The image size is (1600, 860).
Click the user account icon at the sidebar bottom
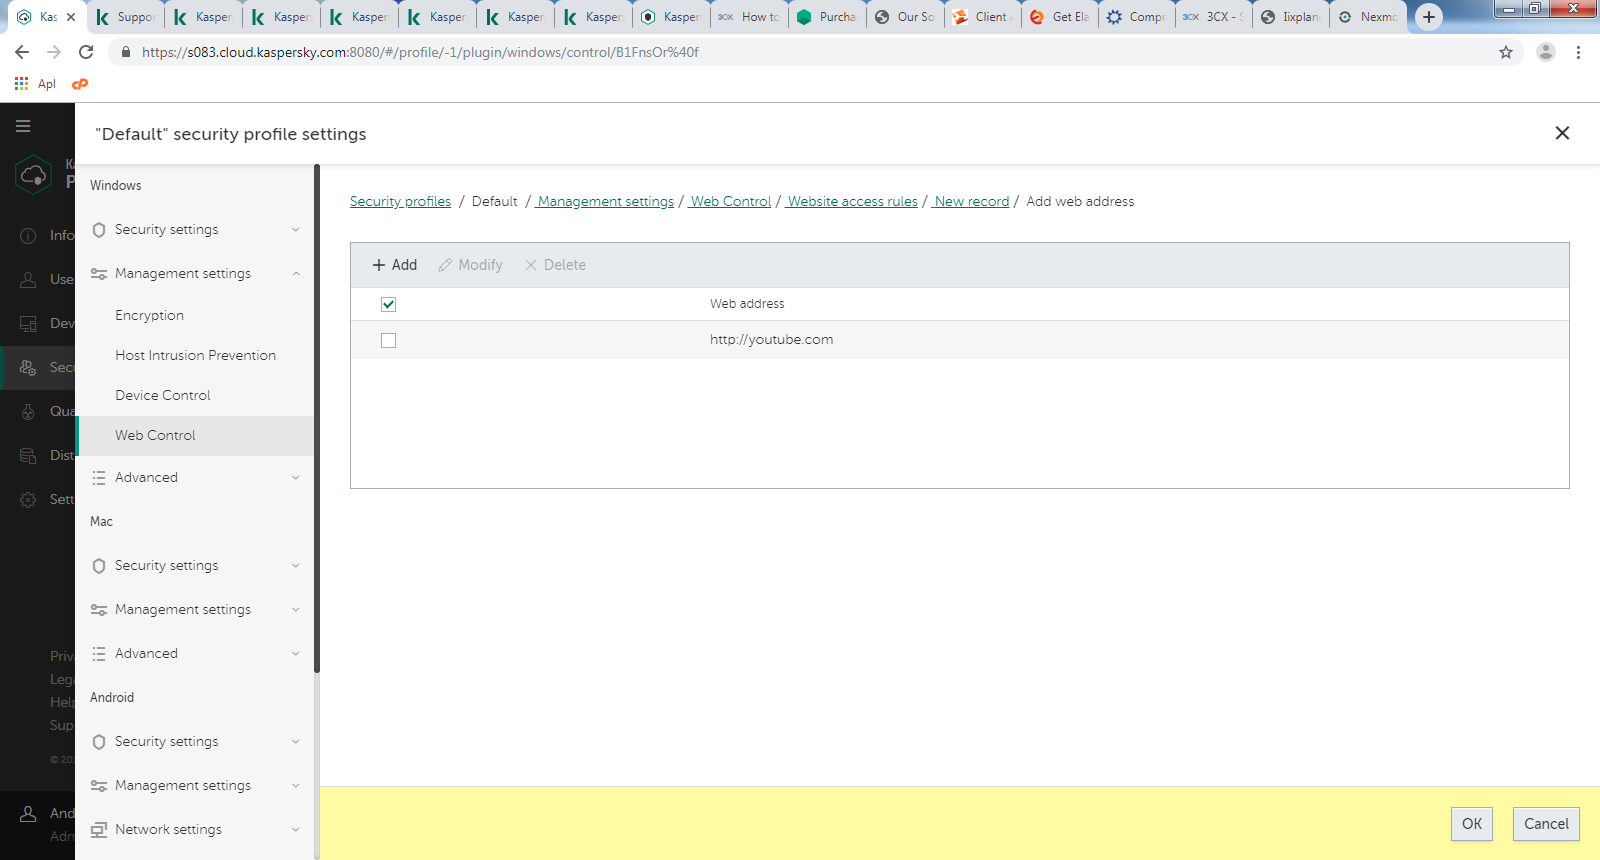[x=28, y=814]
